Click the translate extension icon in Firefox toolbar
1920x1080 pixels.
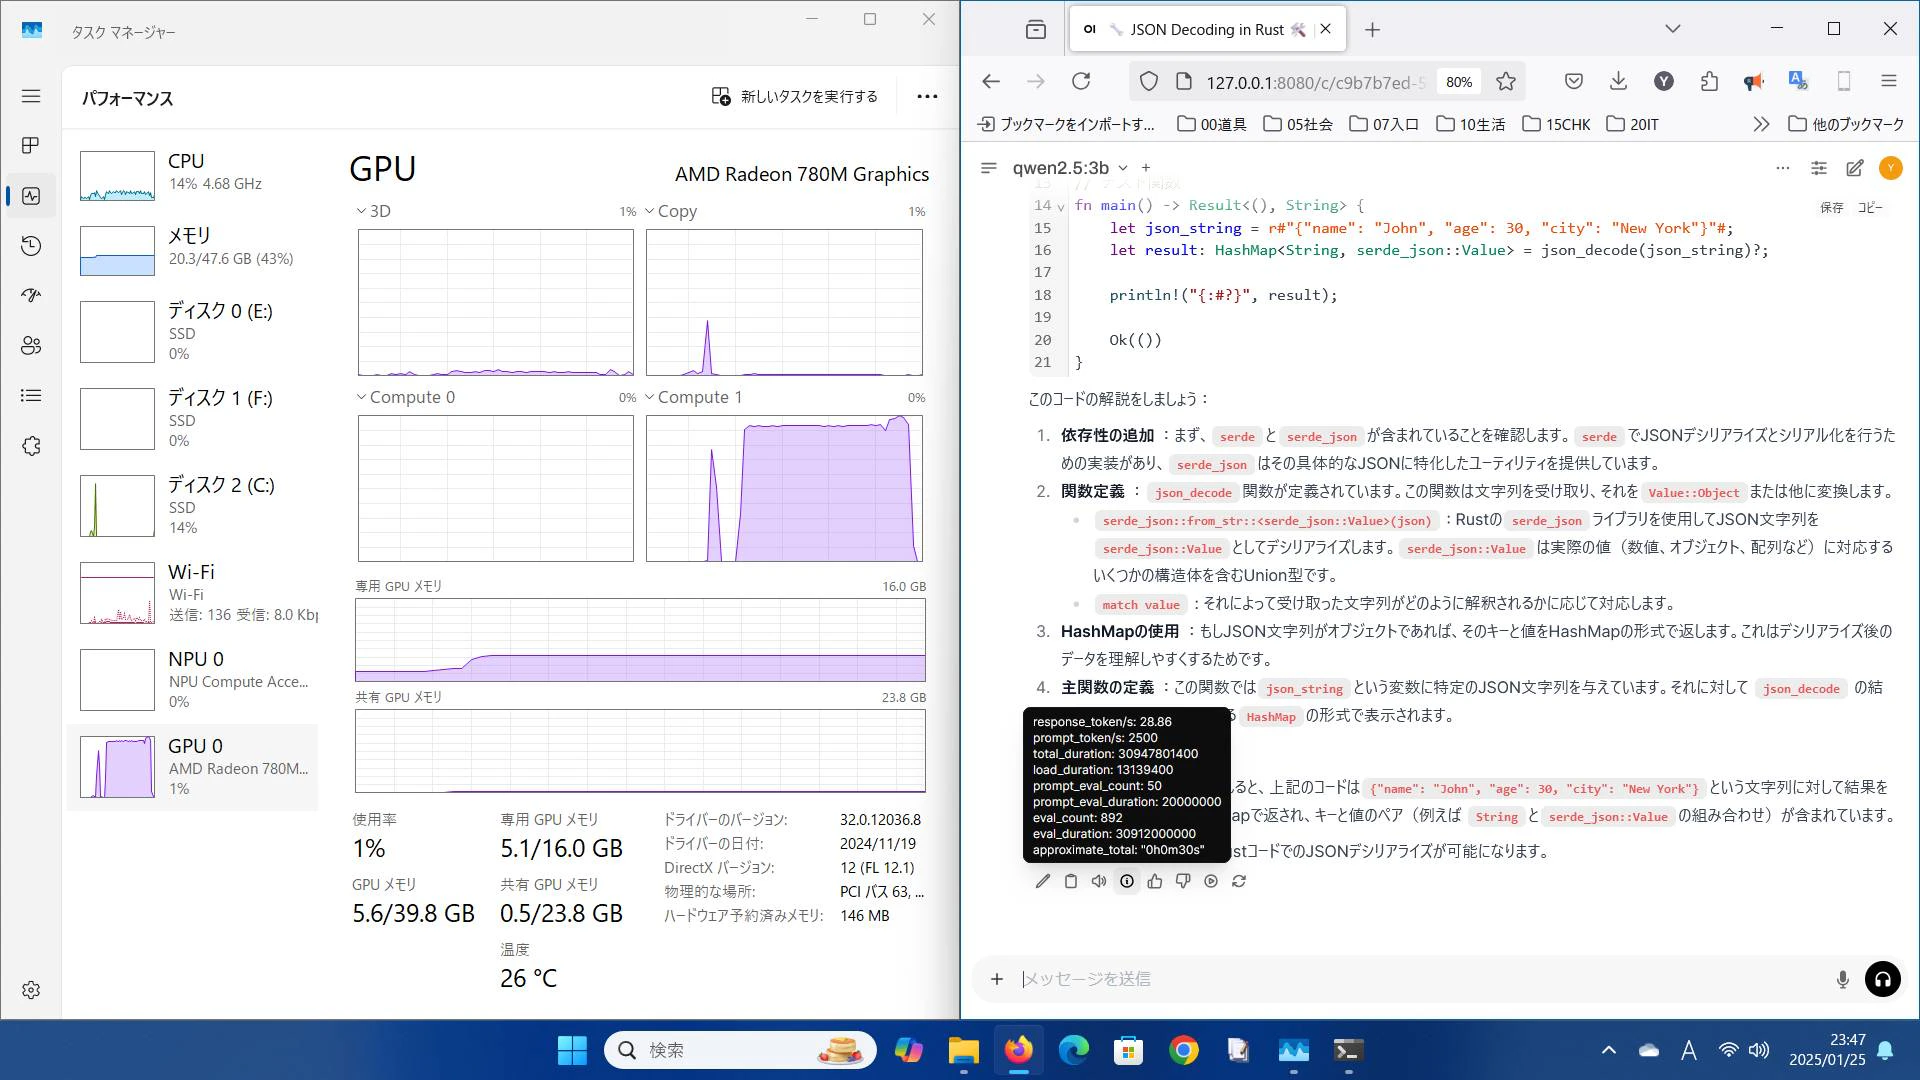pos(1798,82)
